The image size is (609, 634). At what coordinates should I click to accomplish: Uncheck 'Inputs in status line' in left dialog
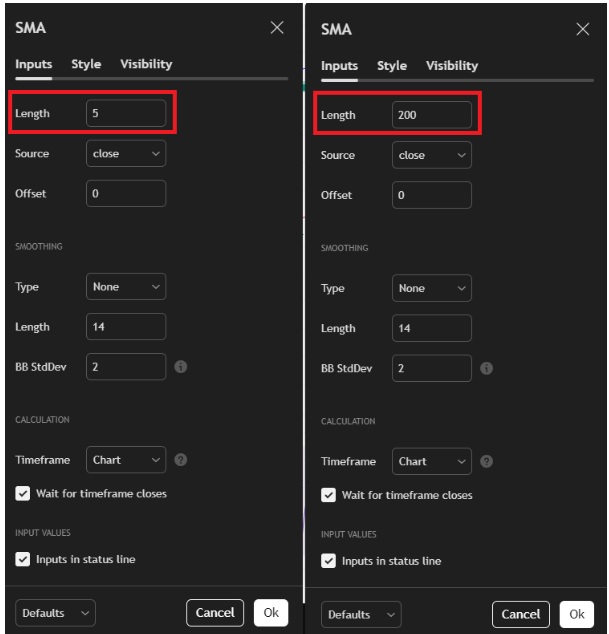pyautogui.click(x=23, y=559)
